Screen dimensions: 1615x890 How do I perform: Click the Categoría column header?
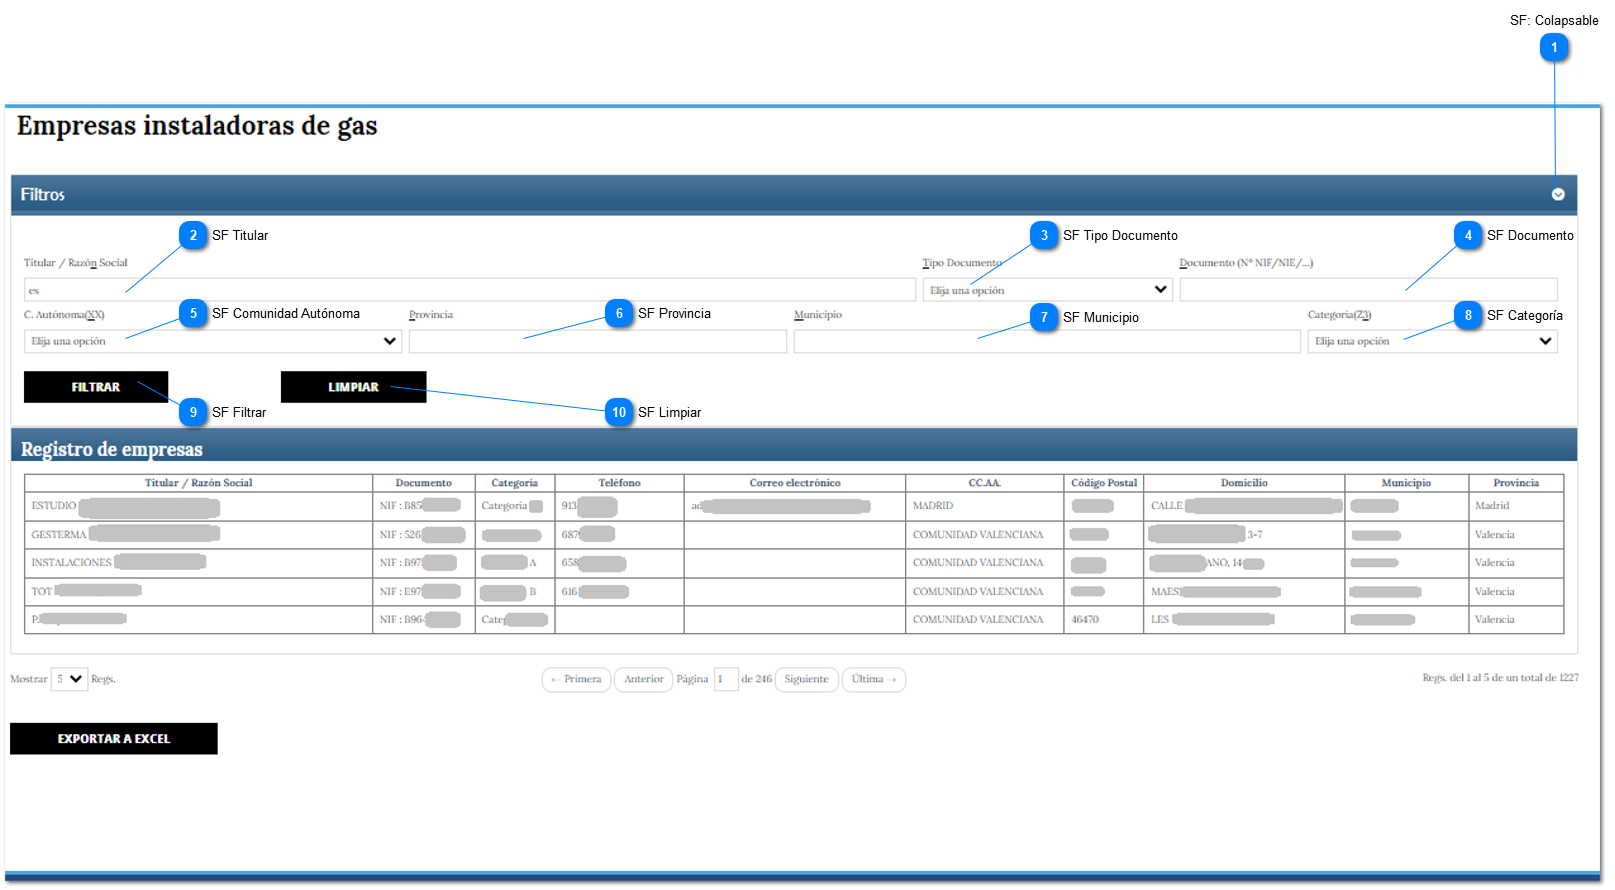point(515,483)
